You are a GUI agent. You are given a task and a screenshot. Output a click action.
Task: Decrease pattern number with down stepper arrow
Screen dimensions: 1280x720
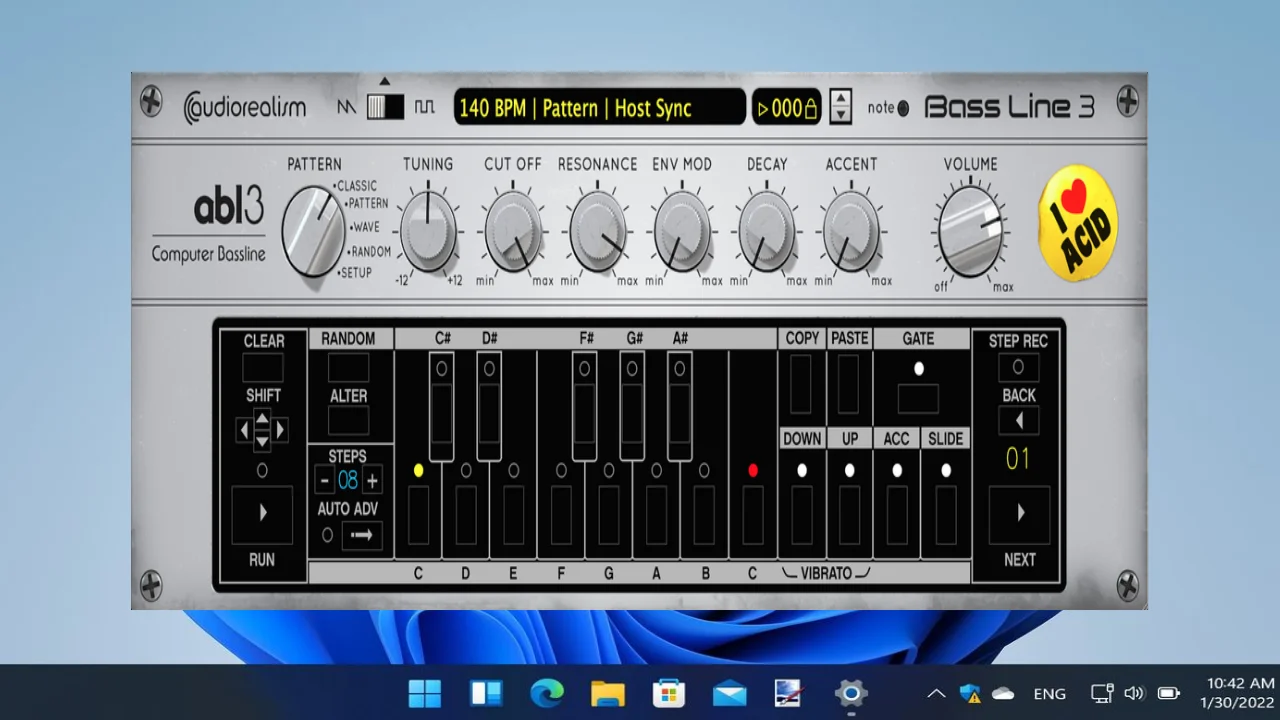point(841,115)
